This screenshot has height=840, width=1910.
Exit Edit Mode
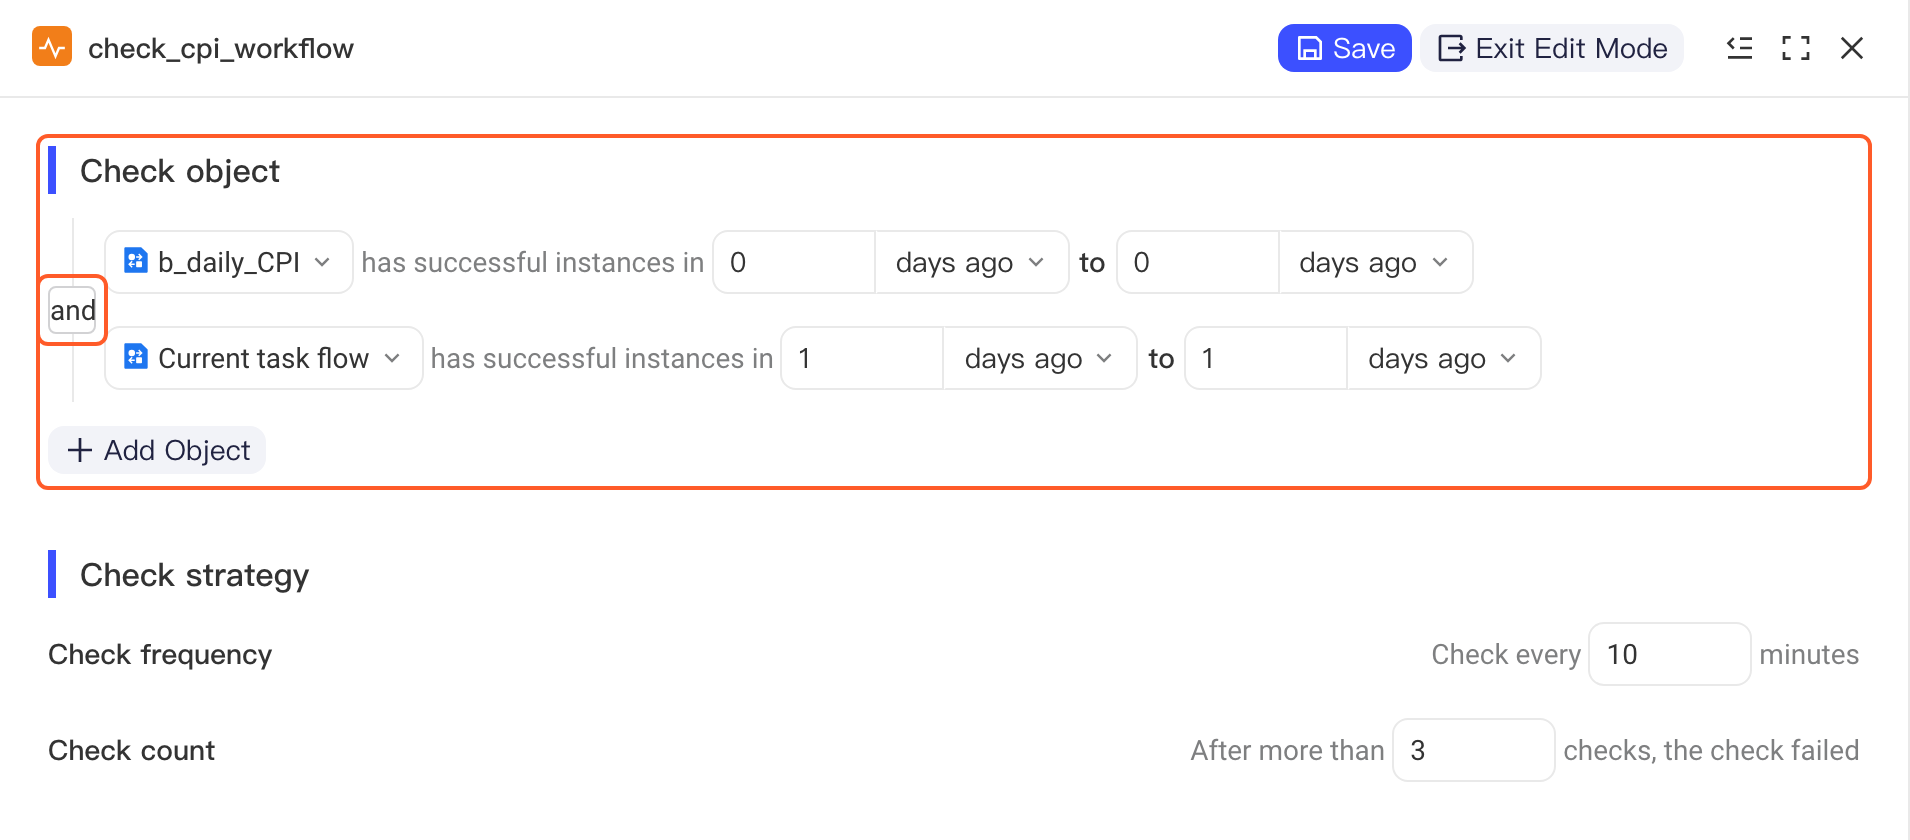pyautogui.click(x=1552, y=48)
